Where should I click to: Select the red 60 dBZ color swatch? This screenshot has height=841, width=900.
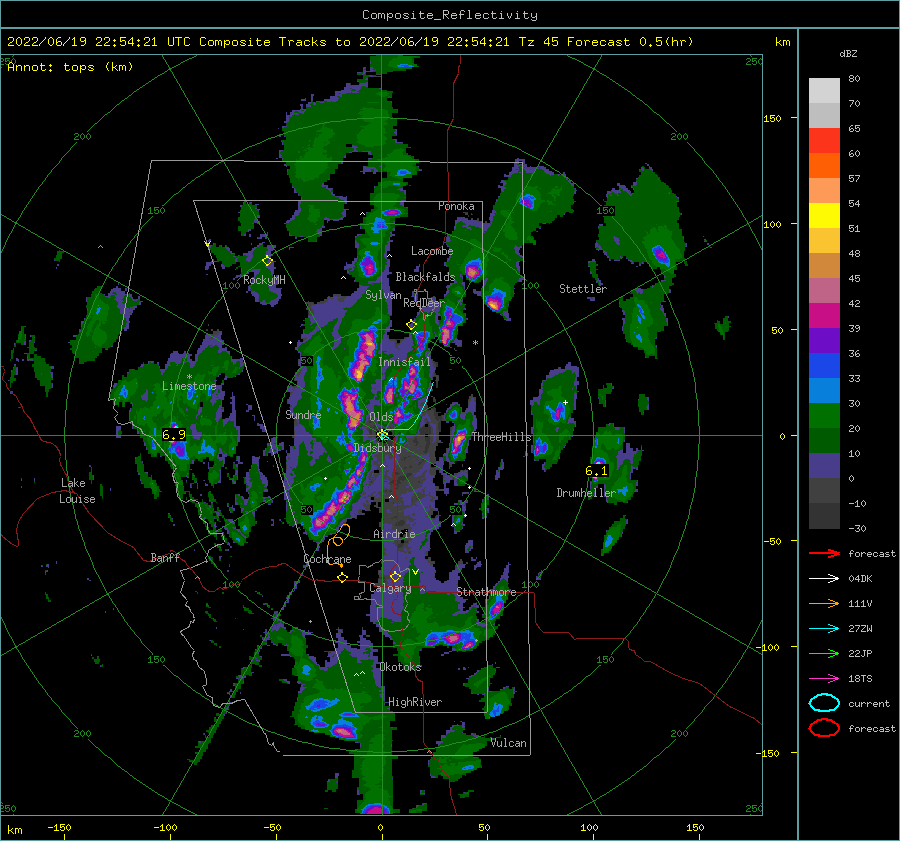pos(824,141)
